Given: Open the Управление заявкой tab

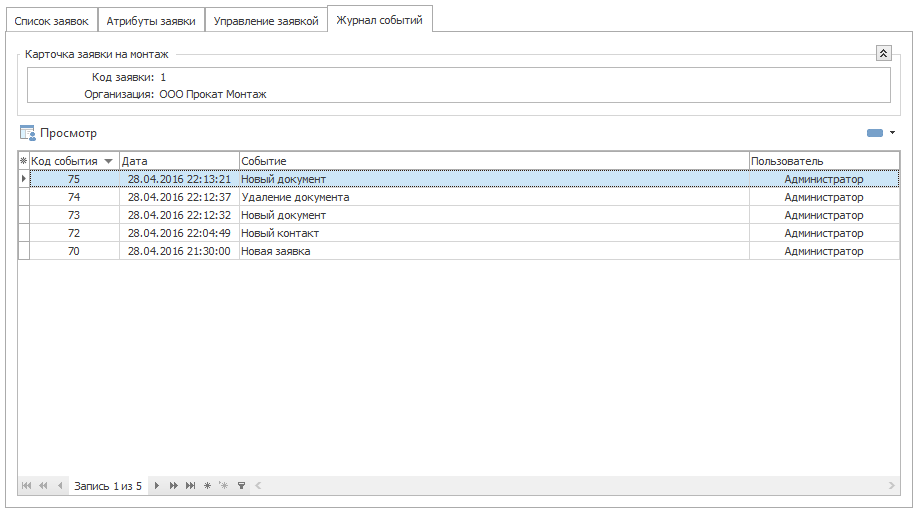Looking at the screenshot, I should (266, 21).
